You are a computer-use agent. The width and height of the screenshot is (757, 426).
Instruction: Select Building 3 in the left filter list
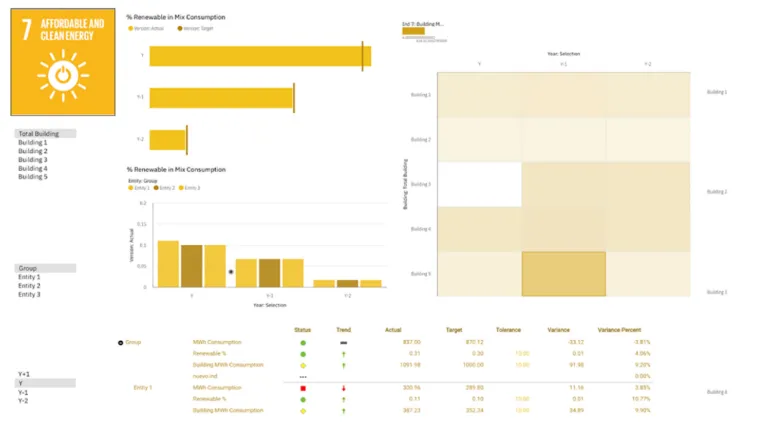[x=33, y=160]
